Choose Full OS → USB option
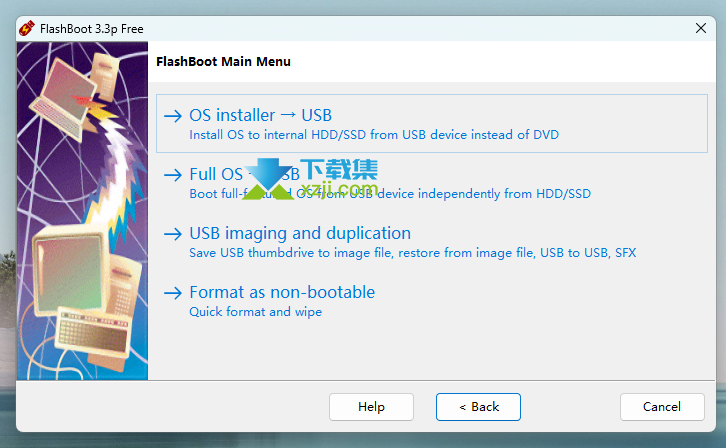 (432, 183)
